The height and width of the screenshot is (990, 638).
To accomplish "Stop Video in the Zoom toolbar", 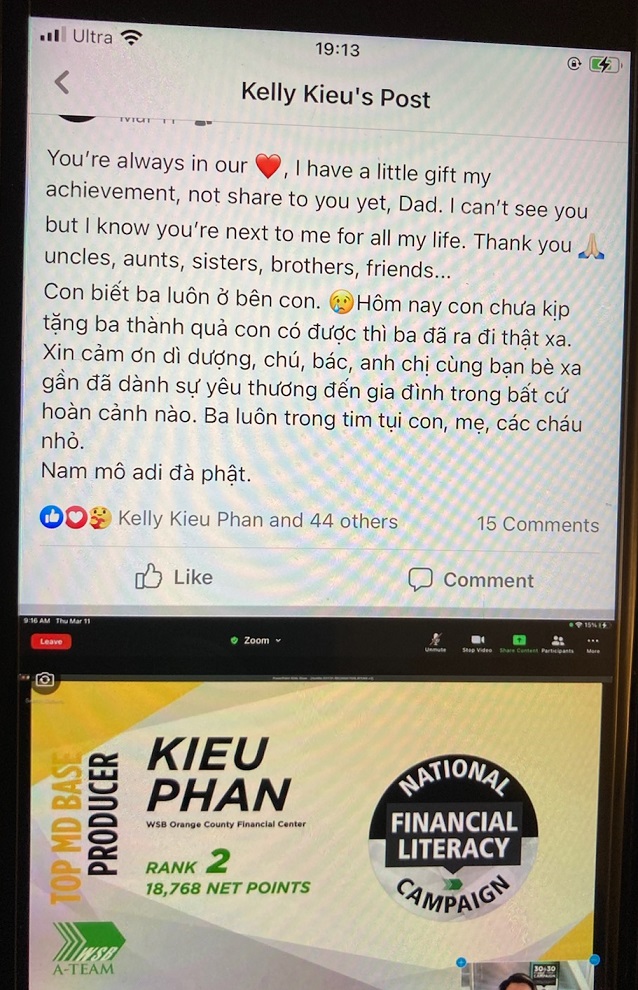I will (477, 643).
